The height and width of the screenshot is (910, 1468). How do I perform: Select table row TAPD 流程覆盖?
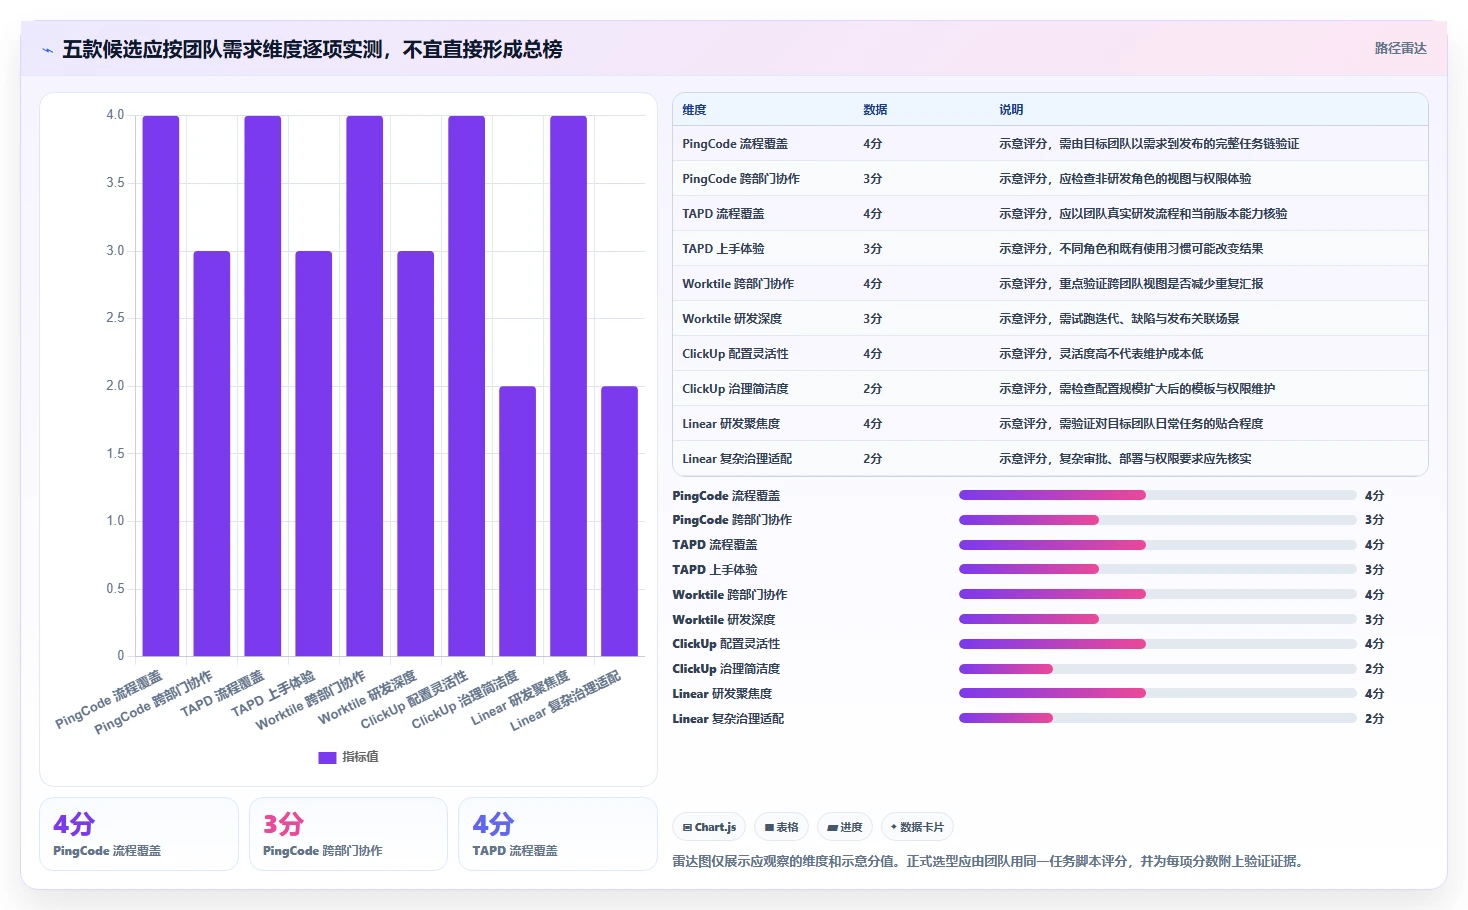(x=1050, y=214)
